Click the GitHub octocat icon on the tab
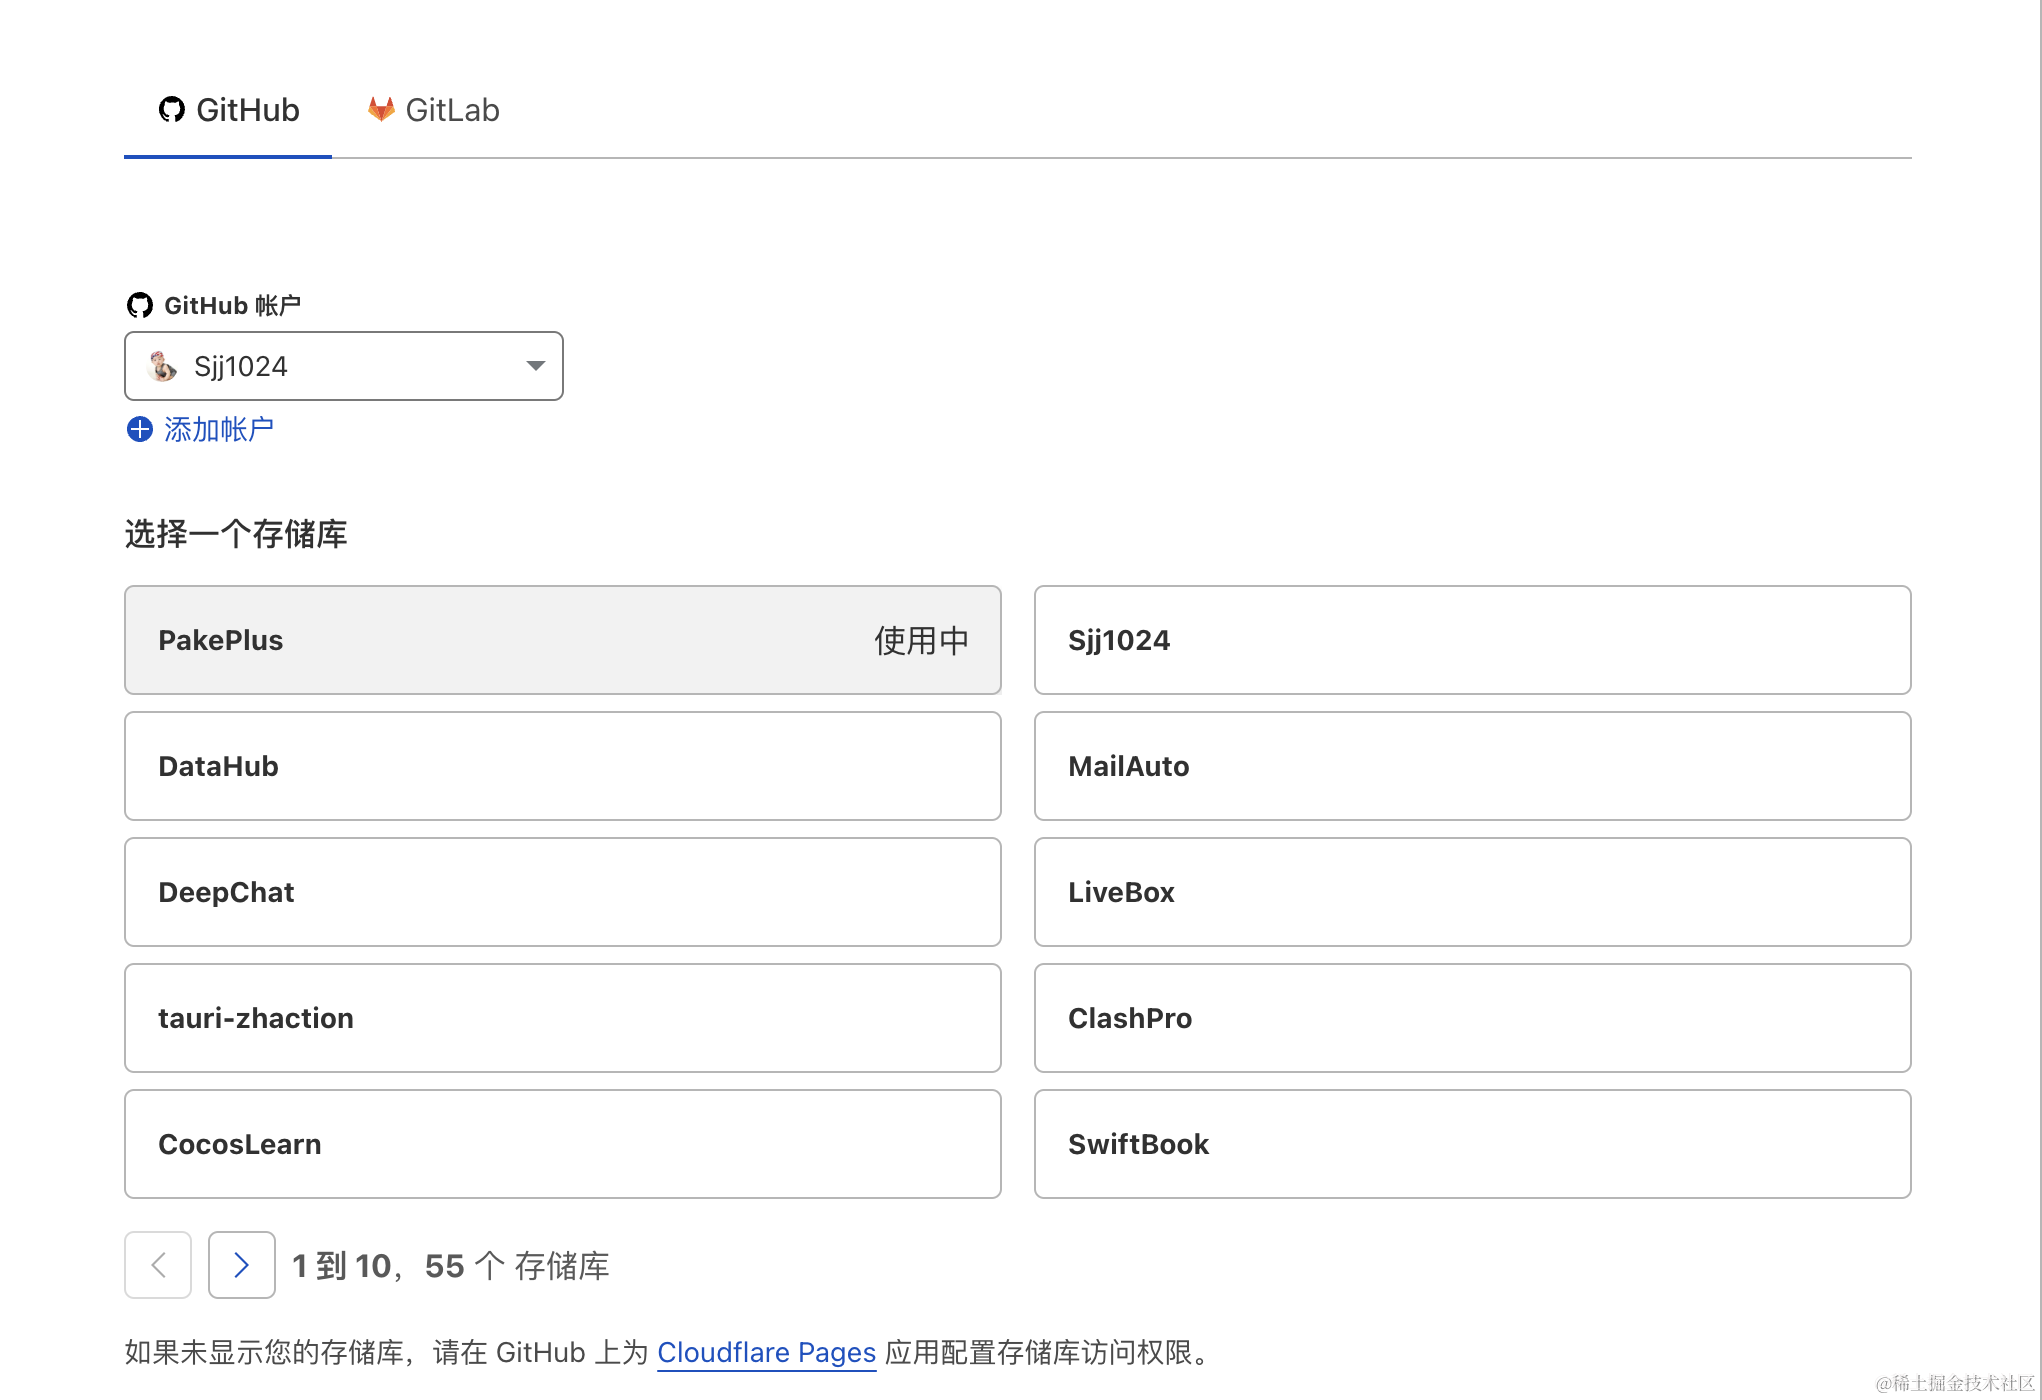 coord(171,110)
